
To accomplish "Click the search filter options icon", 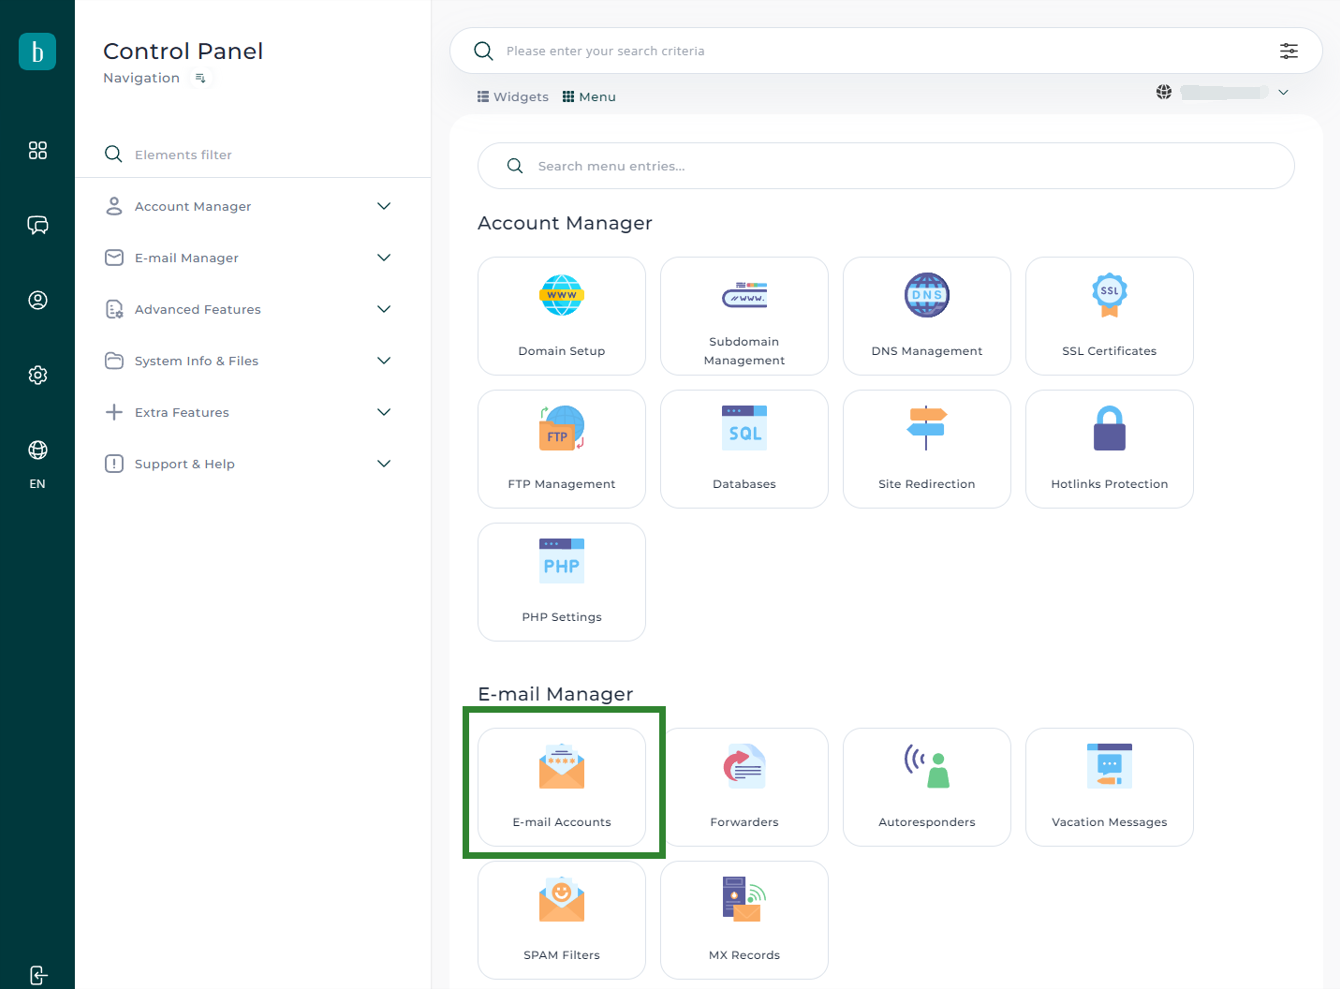I will (1288, 51).
